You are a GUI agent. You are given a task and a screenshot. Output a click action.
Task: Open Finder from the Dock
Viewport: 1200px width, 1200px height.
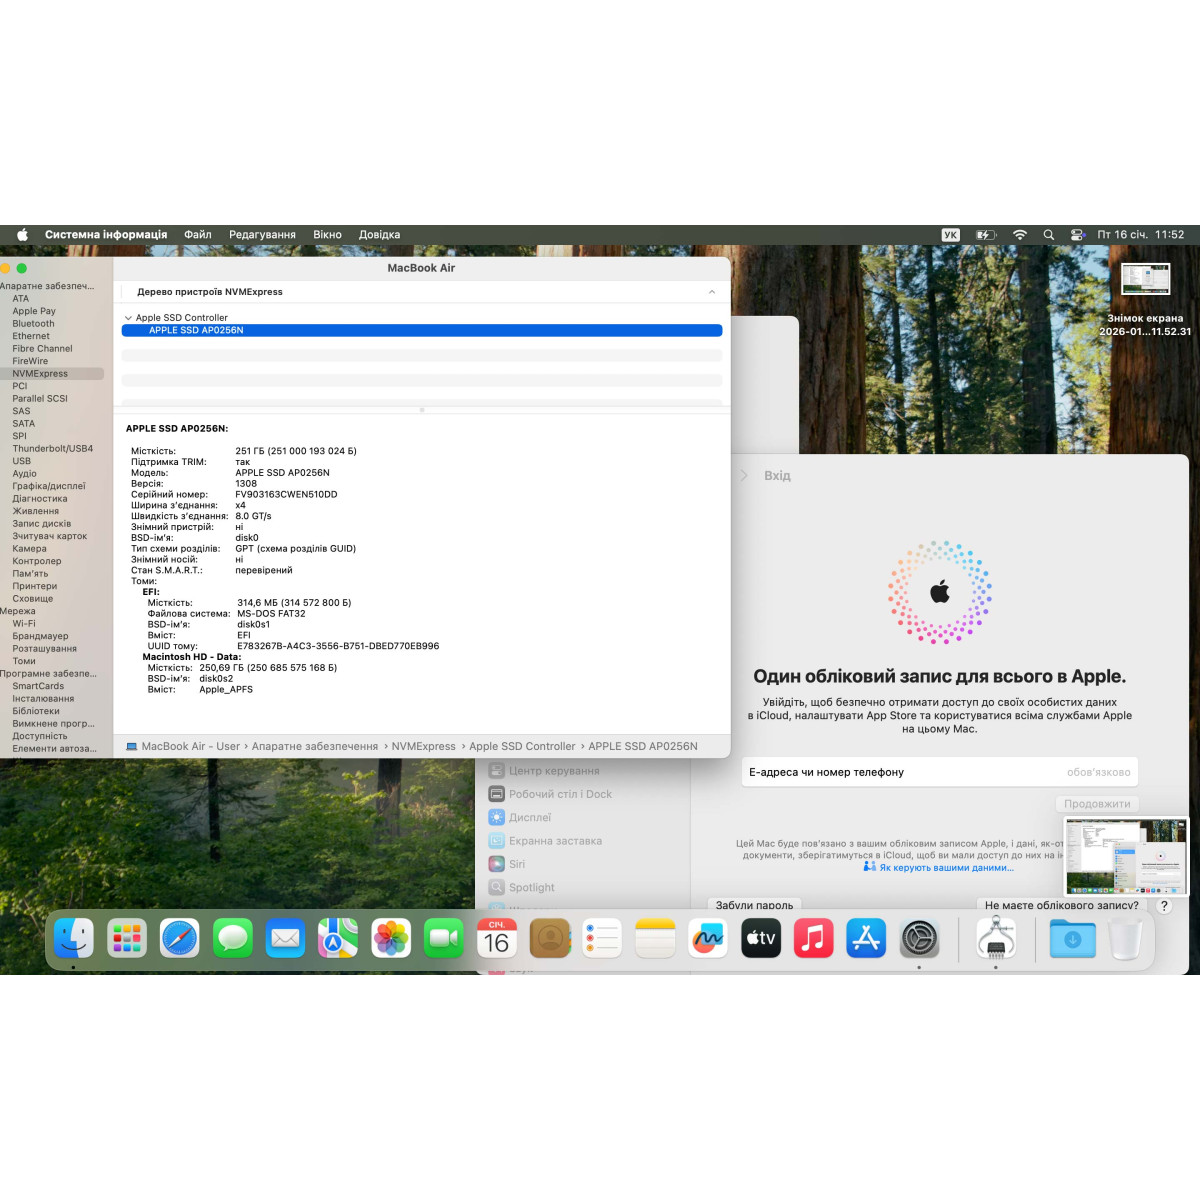click(x=73, y=938)
